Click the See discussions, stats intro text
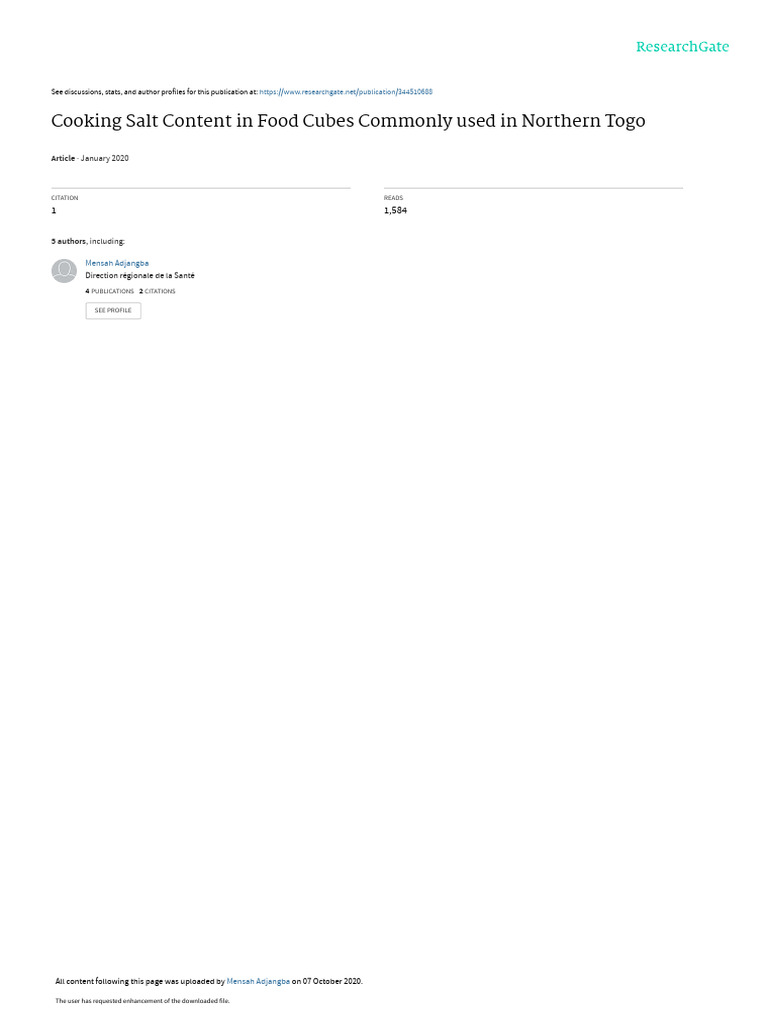Image resolution: width=768 pixels, height=1024 pixels. pos(154,92)
